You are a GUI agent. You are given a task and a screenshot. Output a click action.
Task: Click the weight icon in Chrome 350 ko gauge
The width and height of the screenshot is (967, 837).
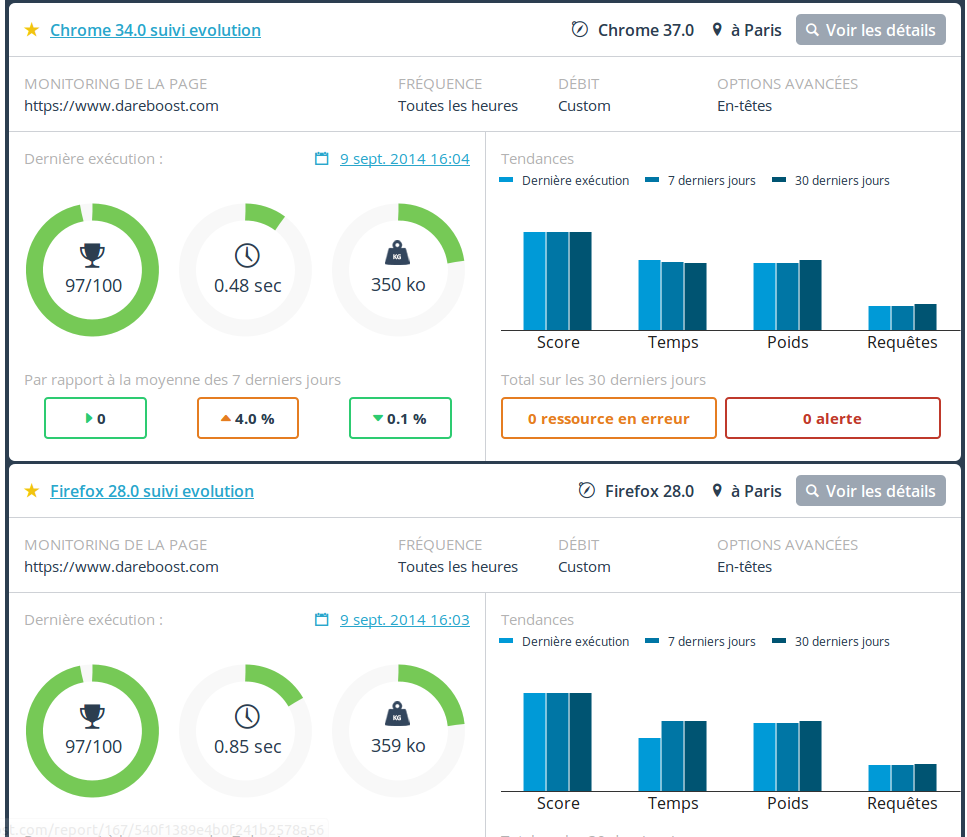(398, 253)
